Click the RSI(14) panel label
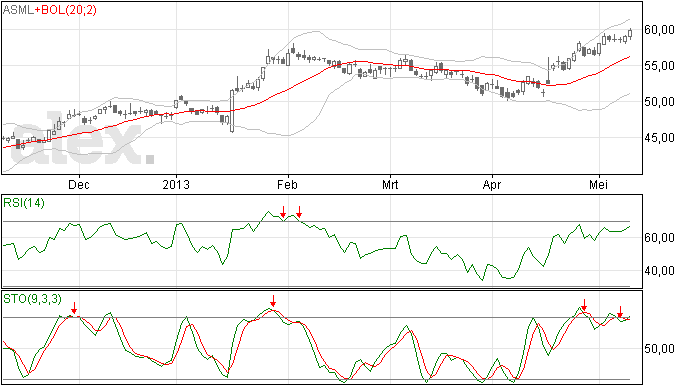 coord(24,203)
